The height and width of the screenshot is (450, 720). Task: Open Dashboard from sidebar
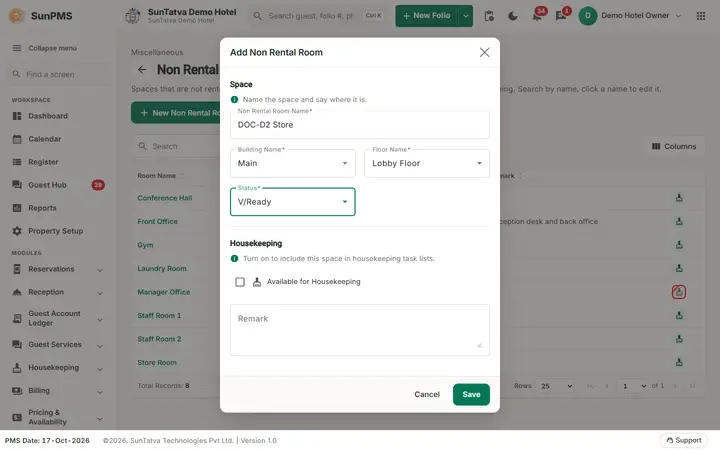[x=48, y=116]
